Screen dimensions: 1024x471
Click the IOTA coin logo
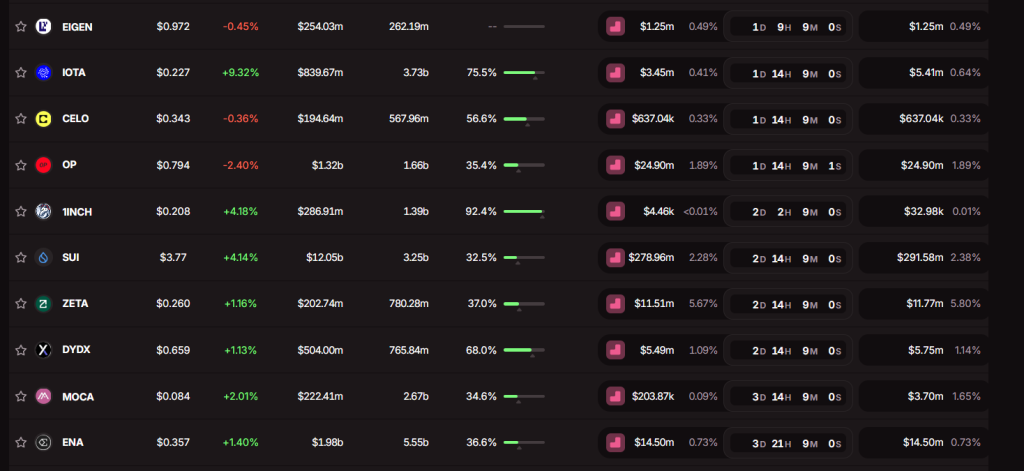[43, 73]
